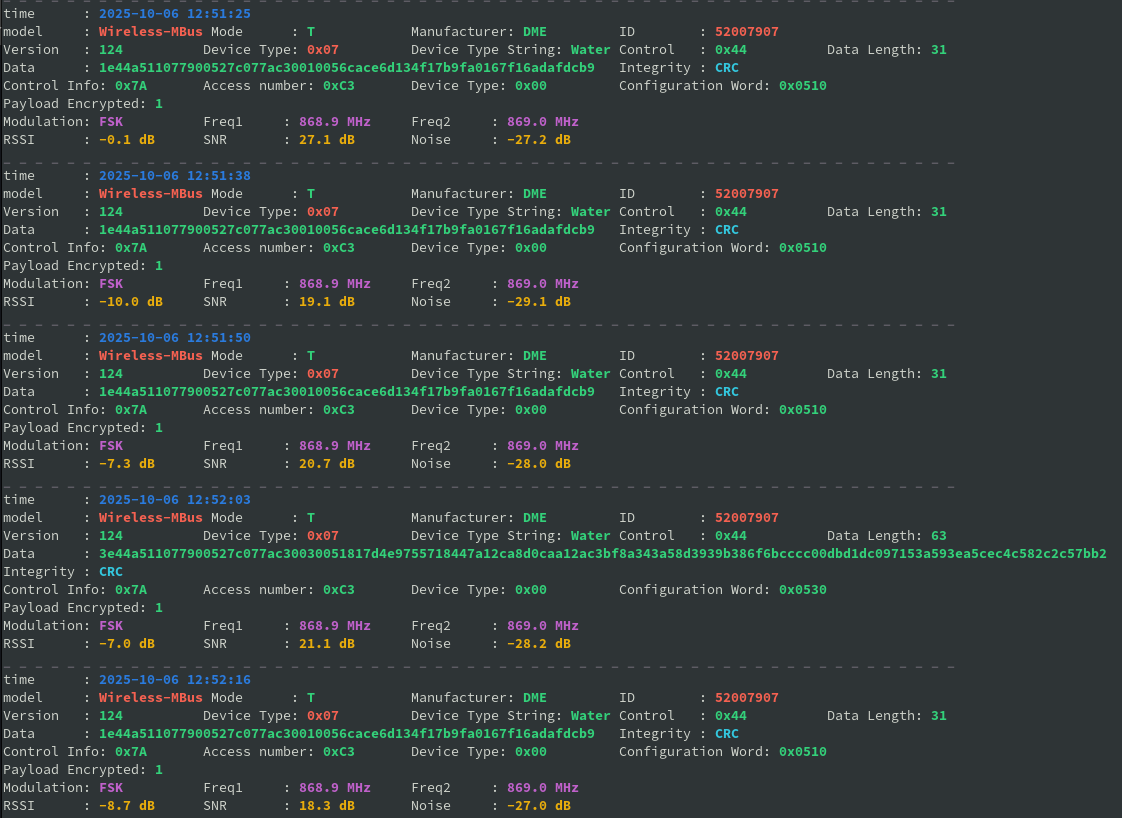Screen dimensions: 1122x818
Task: Click the RSSI value -8.7 dB
Action: click(126, 806)
